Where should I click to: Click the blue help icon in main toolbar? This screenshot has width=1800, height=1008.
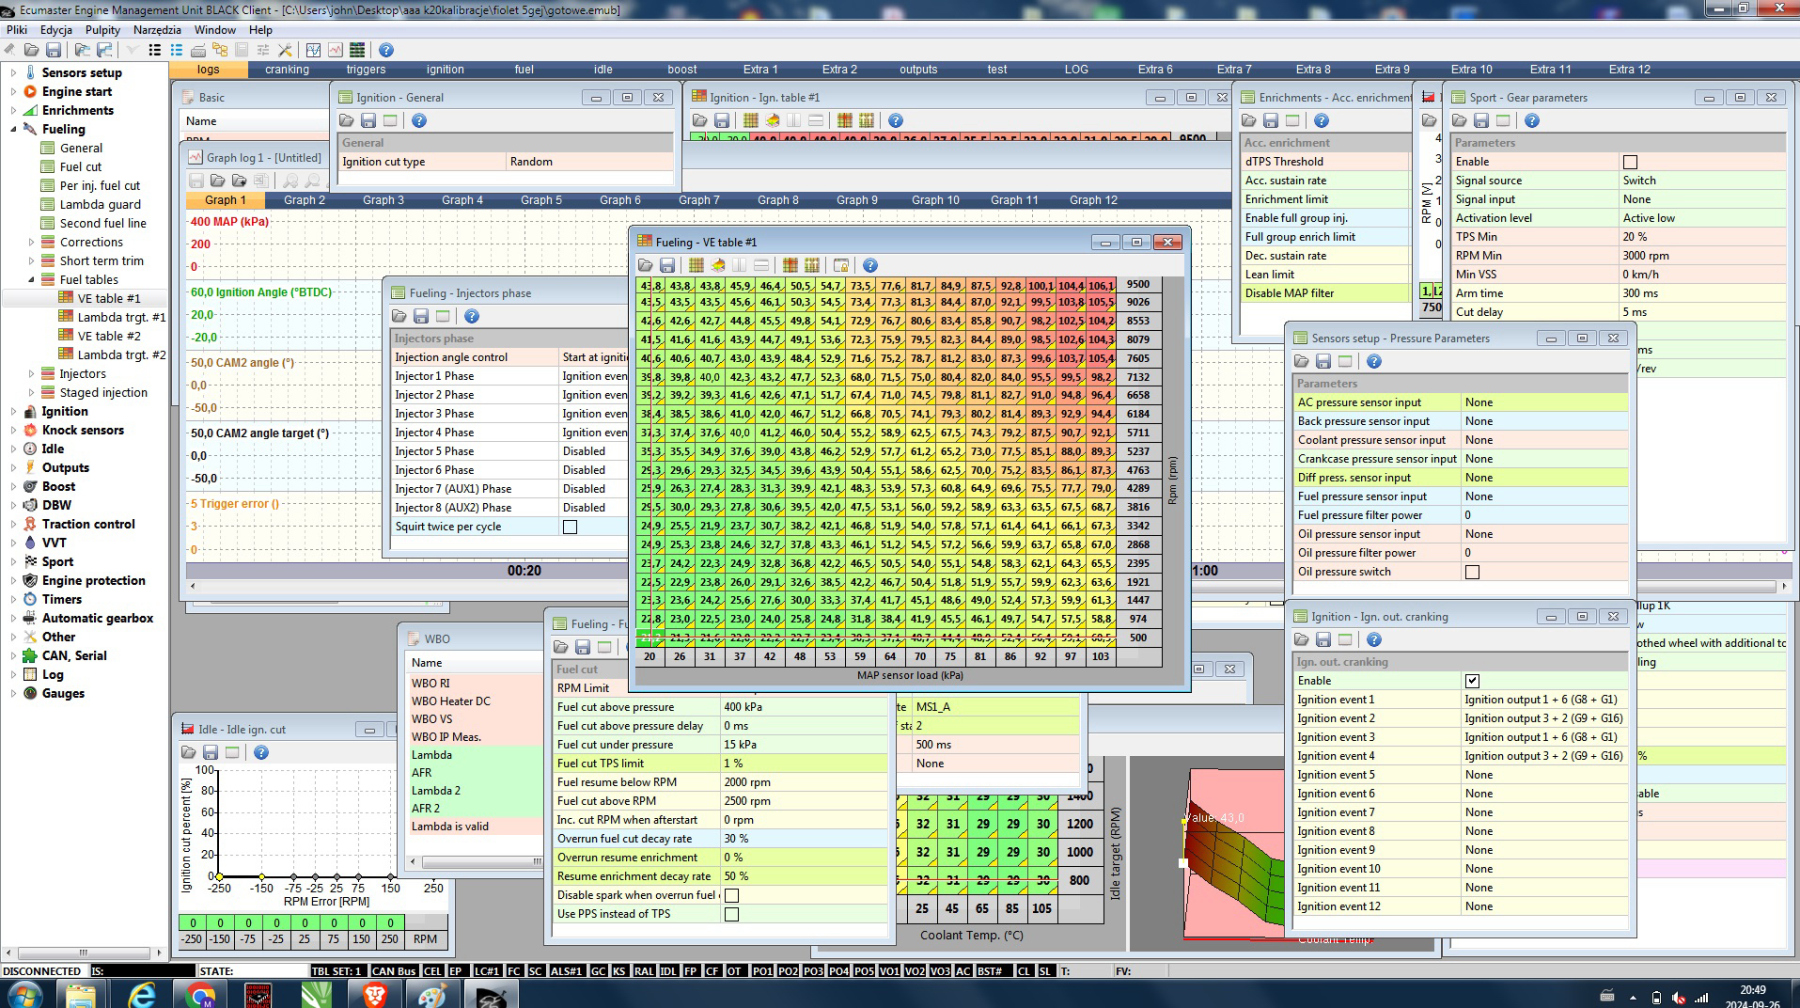click(x=386, y=50)
